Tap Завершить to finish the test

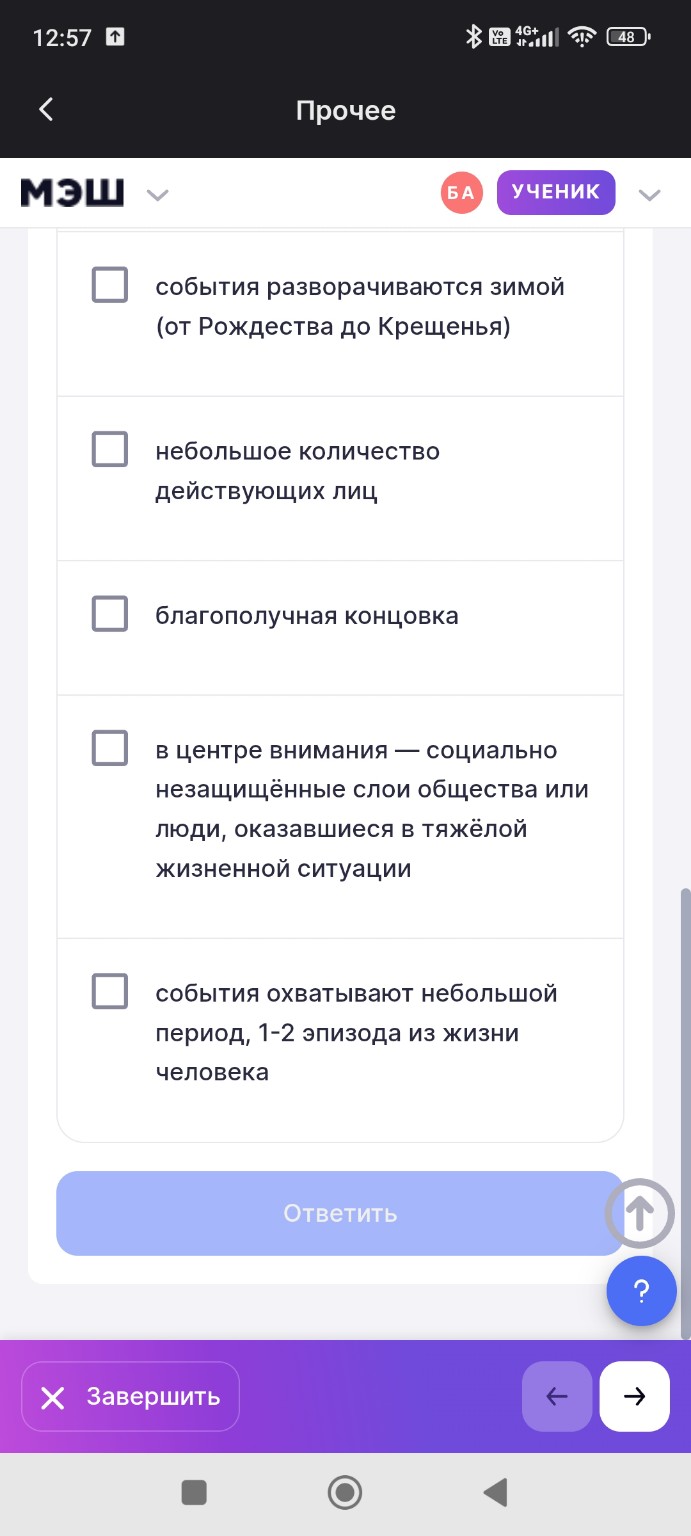[x=130, y=1396]
